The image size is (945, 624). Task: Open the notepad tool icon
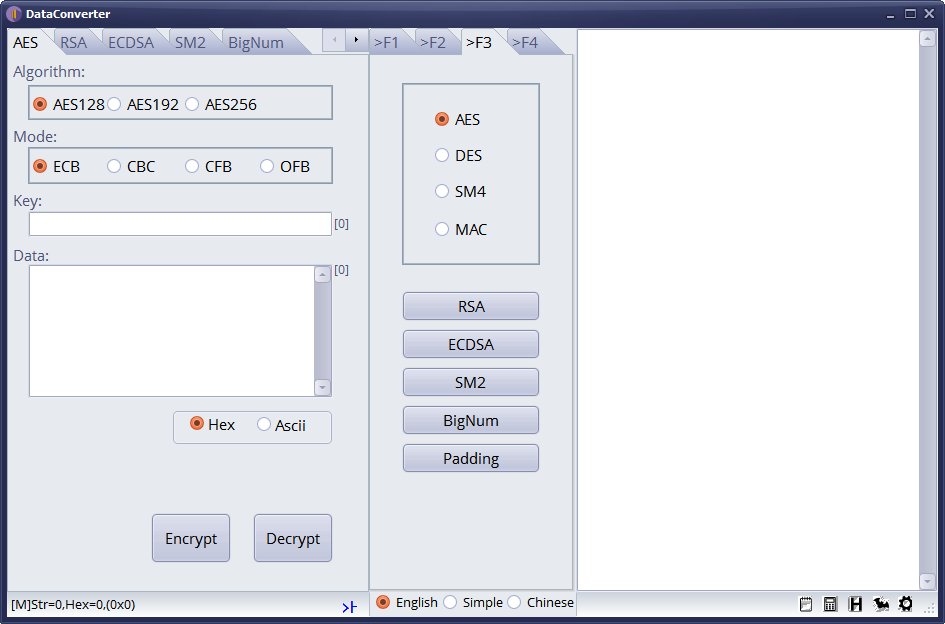tap(805, 604)
